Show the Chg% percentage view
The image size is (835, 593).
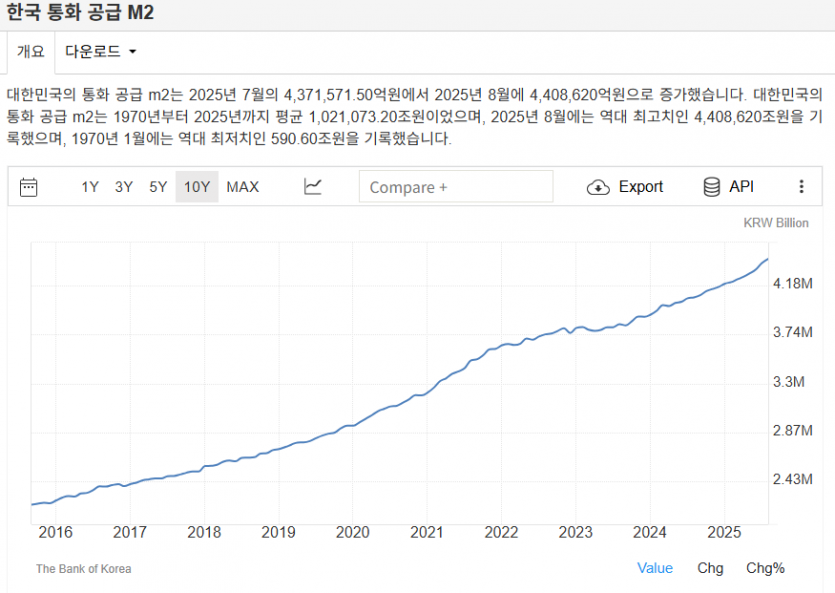[x=765, y=568]
